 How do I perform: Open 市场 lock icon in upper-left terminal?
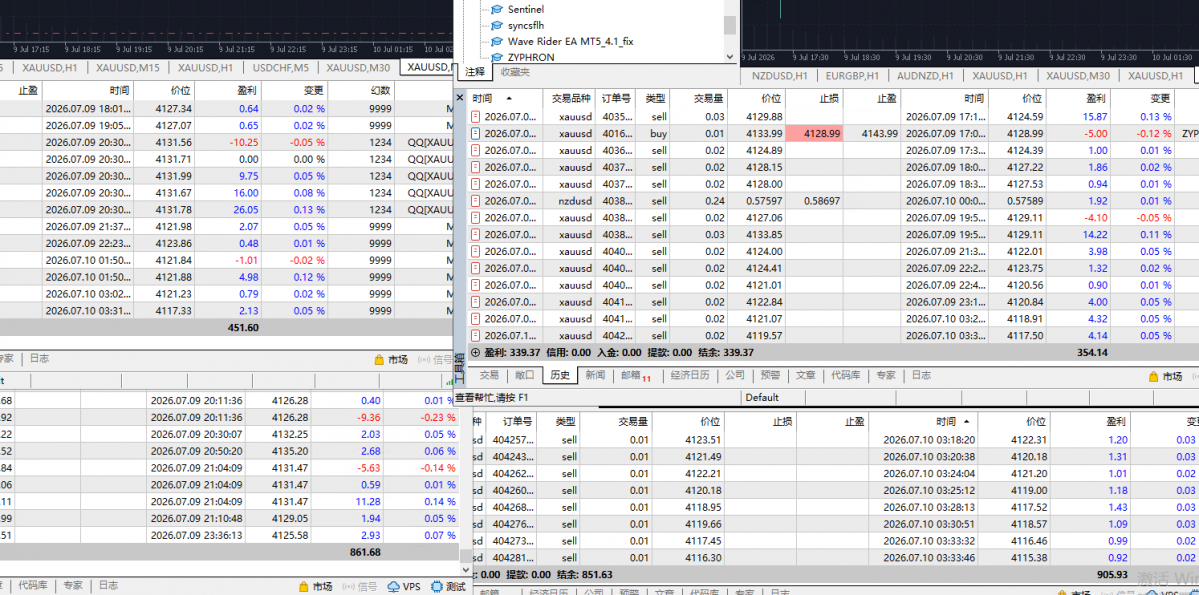379,359
